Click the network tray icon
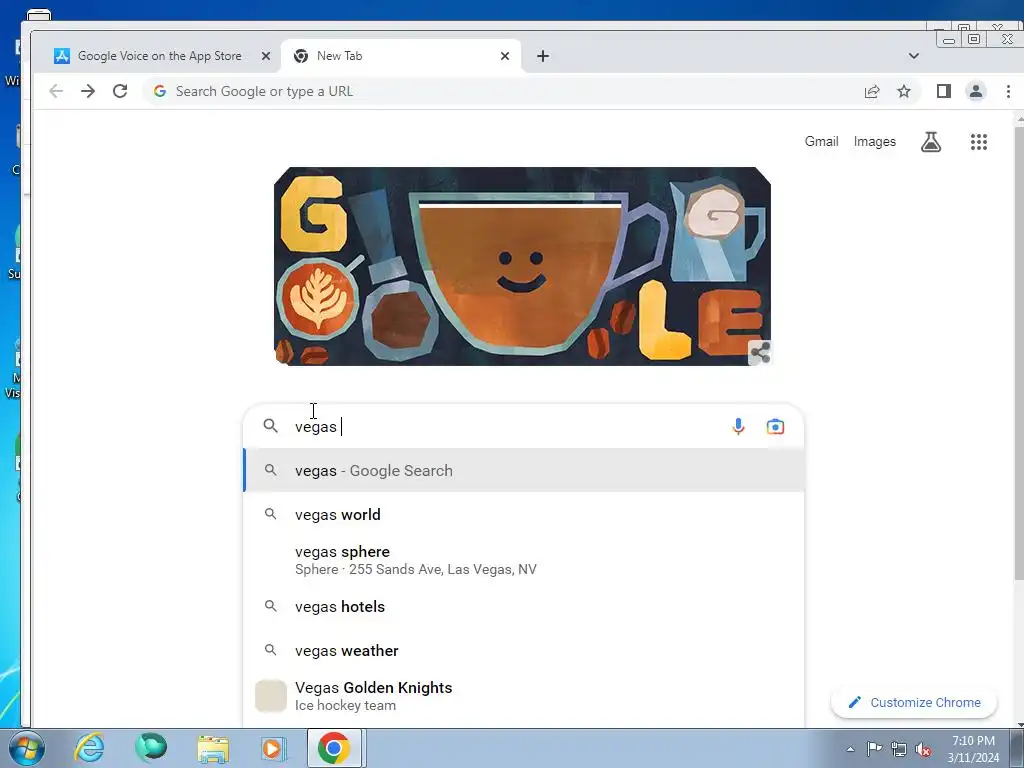Viewport: 1024px width, 768px height. click(899, 749)
